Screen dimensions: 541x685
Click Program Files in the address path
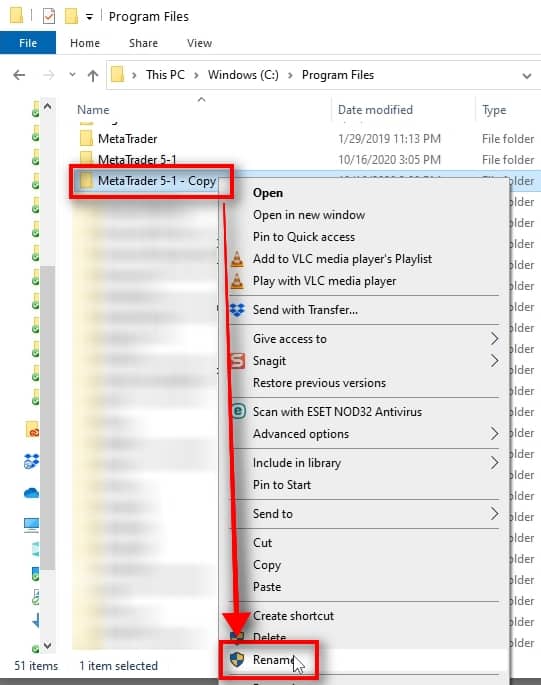tap(337, 75)
